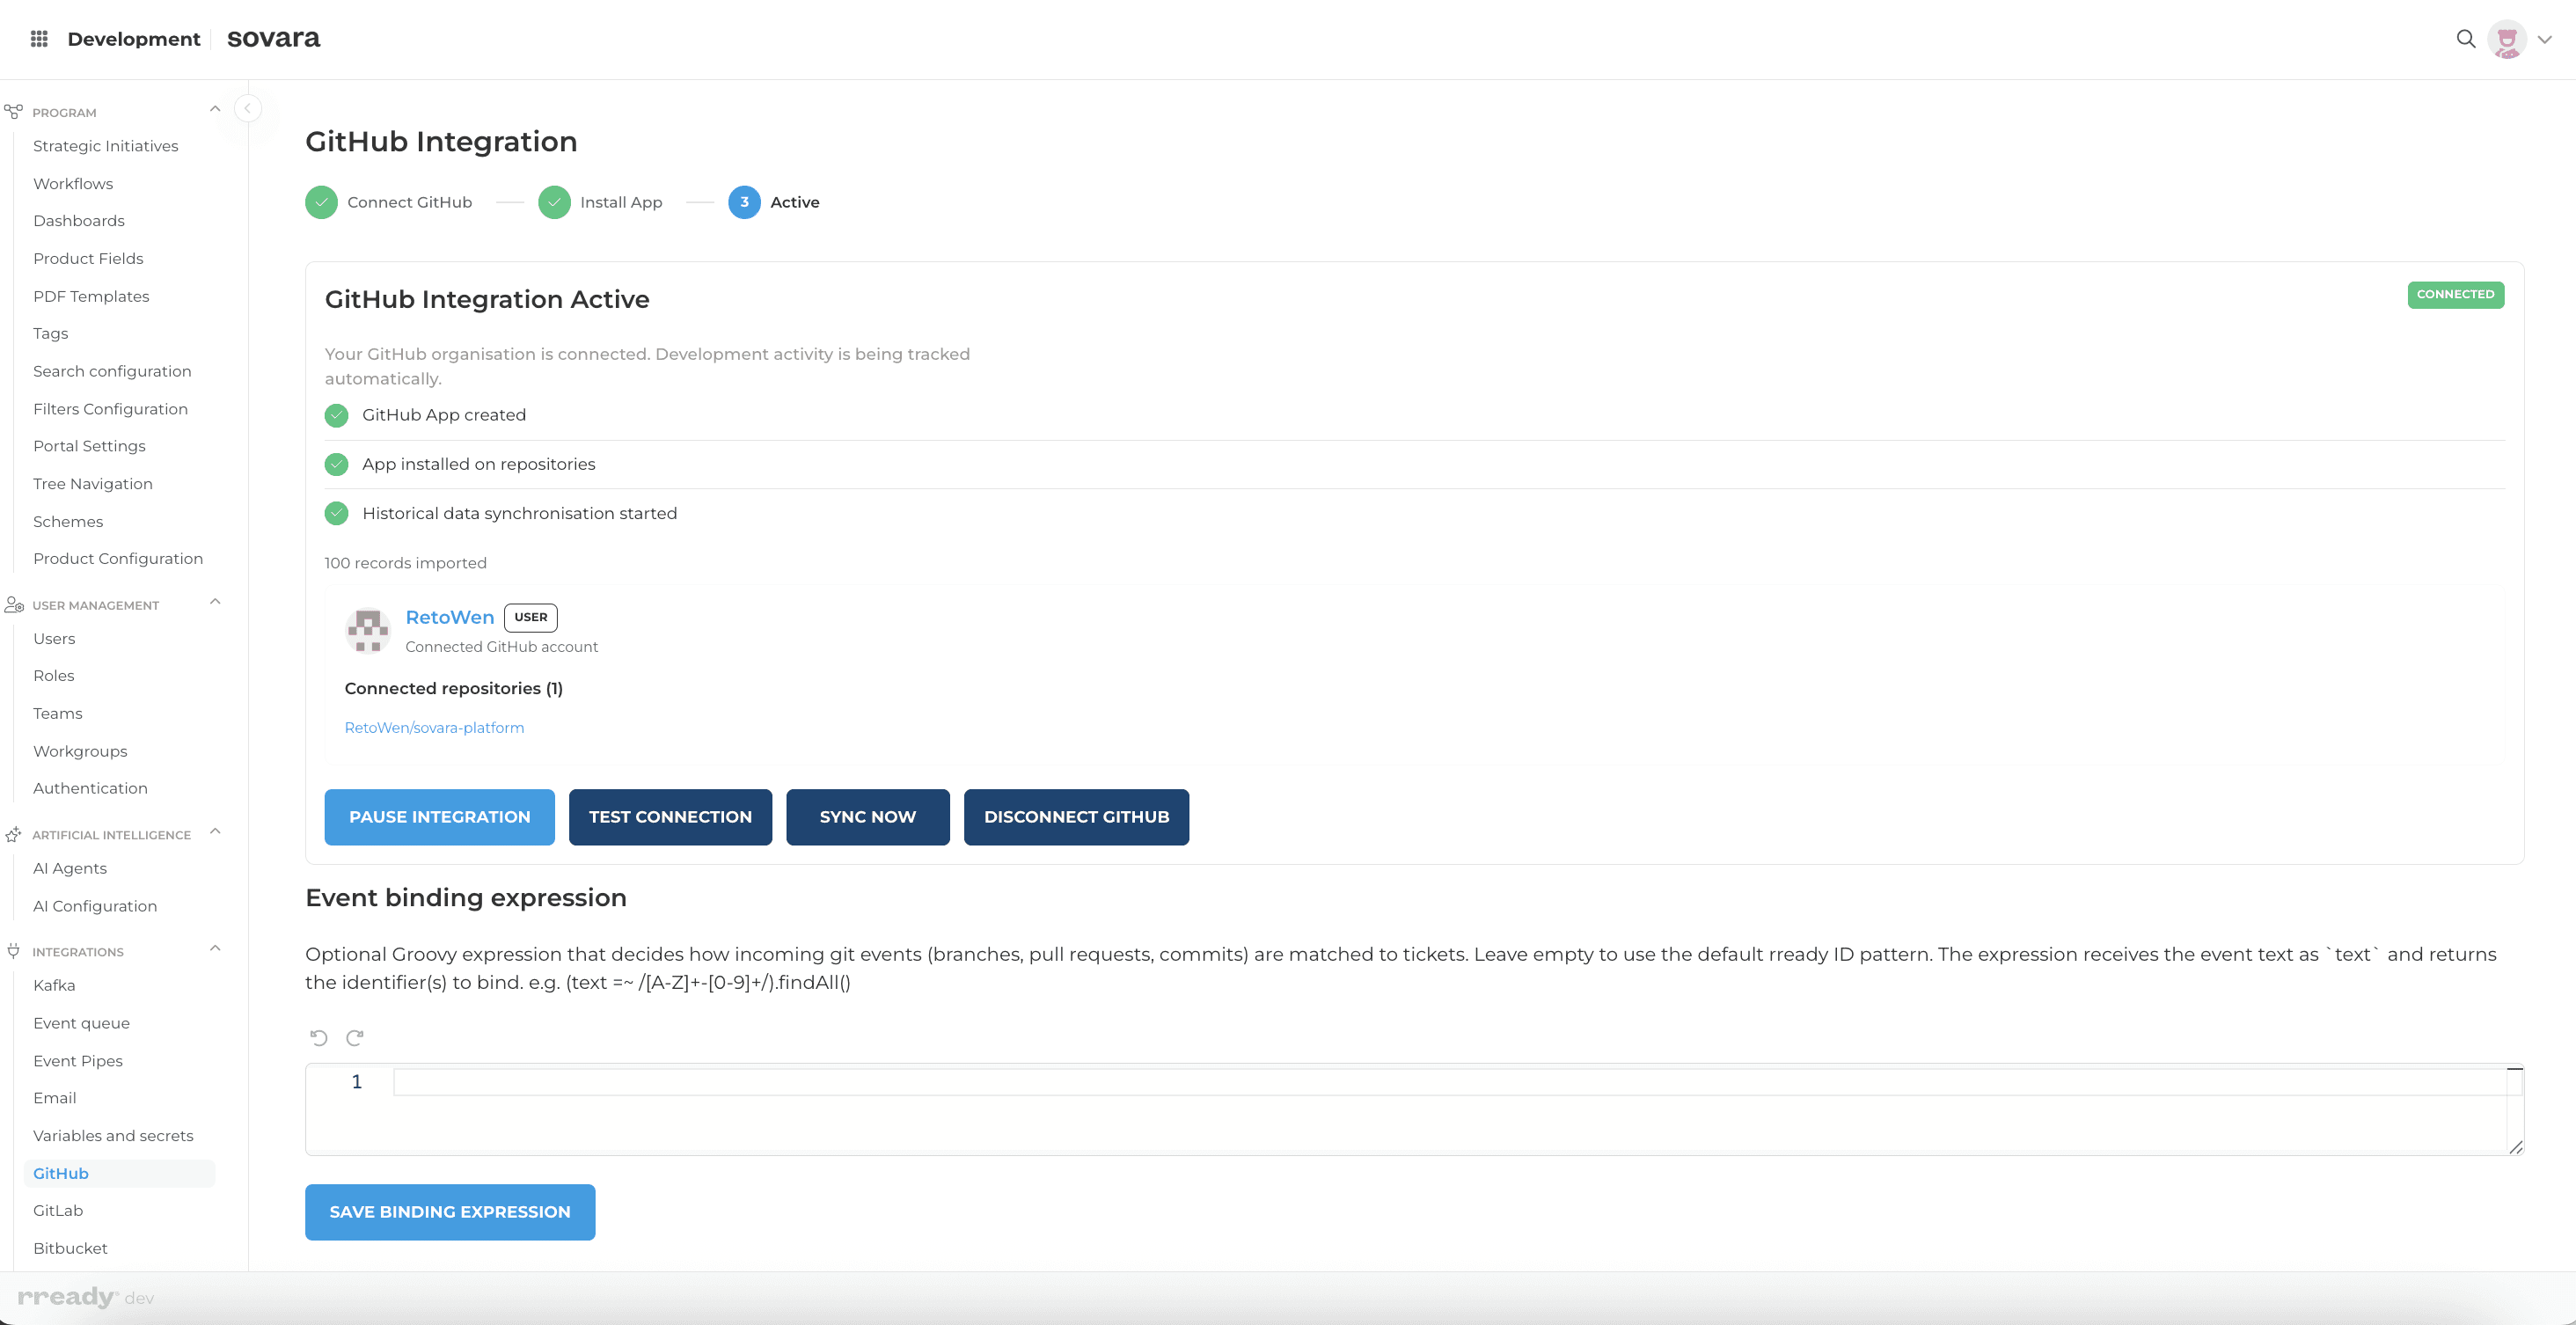Click the Install App step checkmark

click(554, 202)
